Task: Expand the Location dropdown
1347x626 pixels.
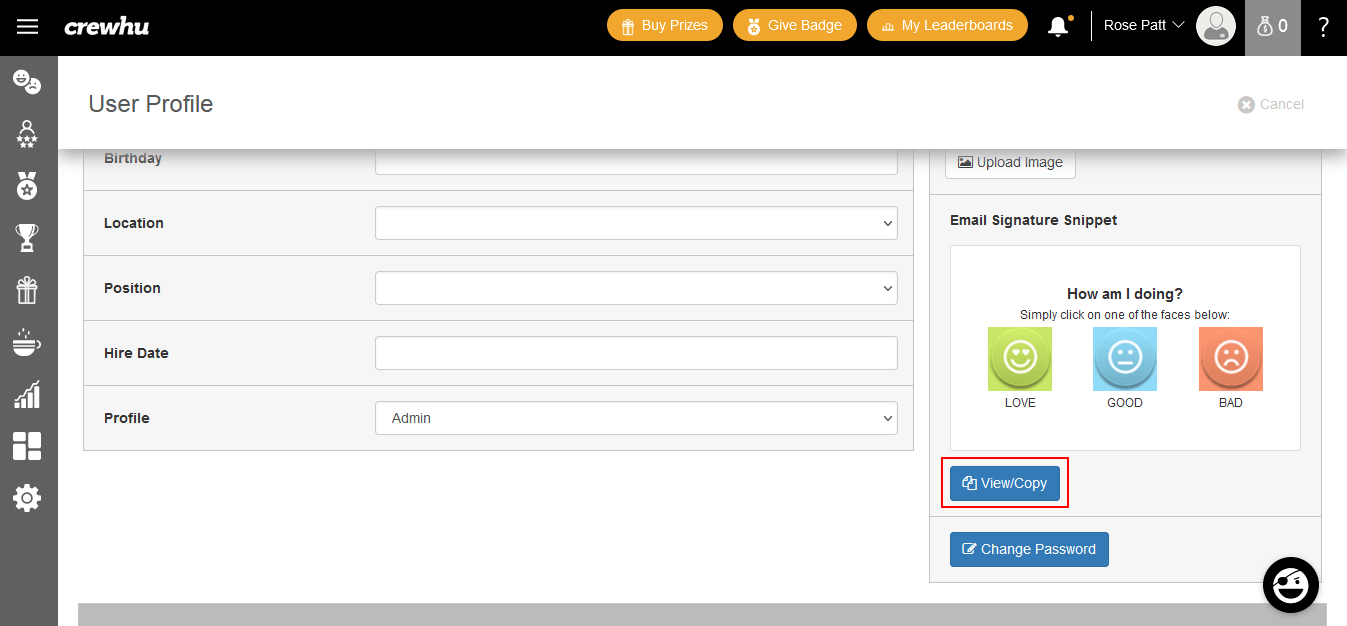Action: (x=636, y=223)
